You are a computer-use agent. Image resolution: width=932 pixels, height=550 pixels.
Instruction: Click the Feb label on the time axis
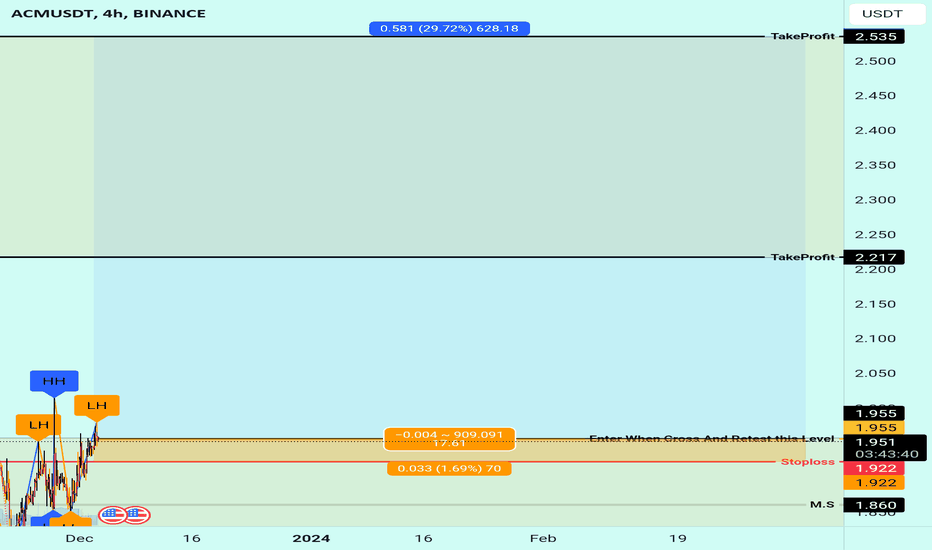[x=543, y=538]
